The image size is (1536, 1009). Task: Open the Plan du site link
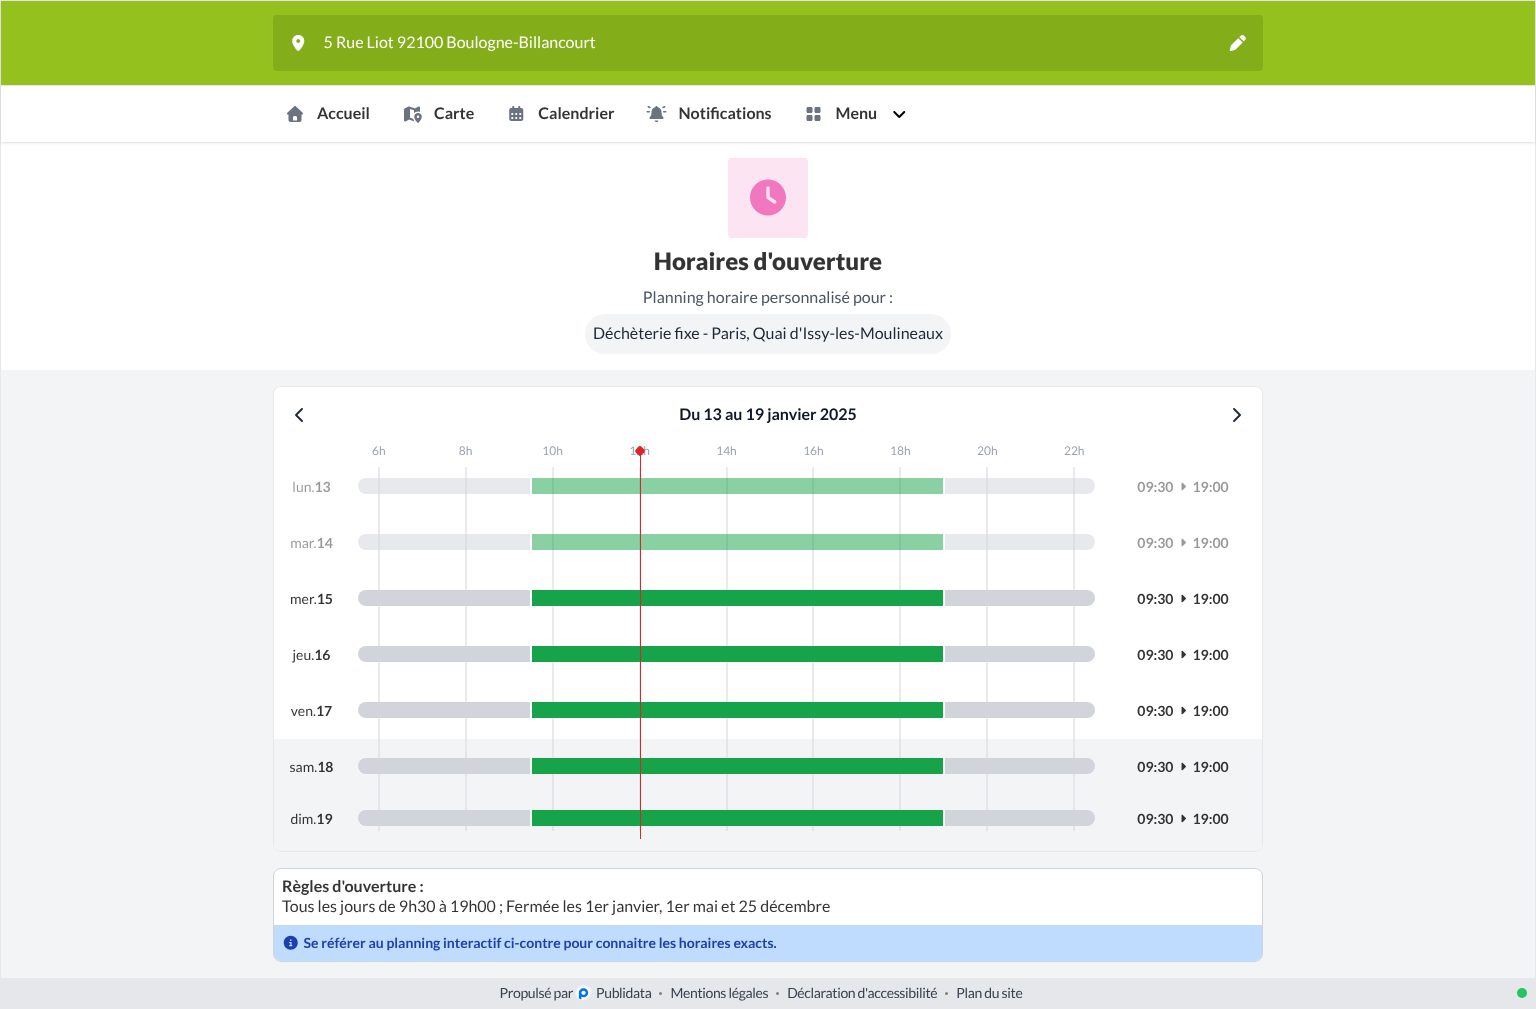coord(989,993)
